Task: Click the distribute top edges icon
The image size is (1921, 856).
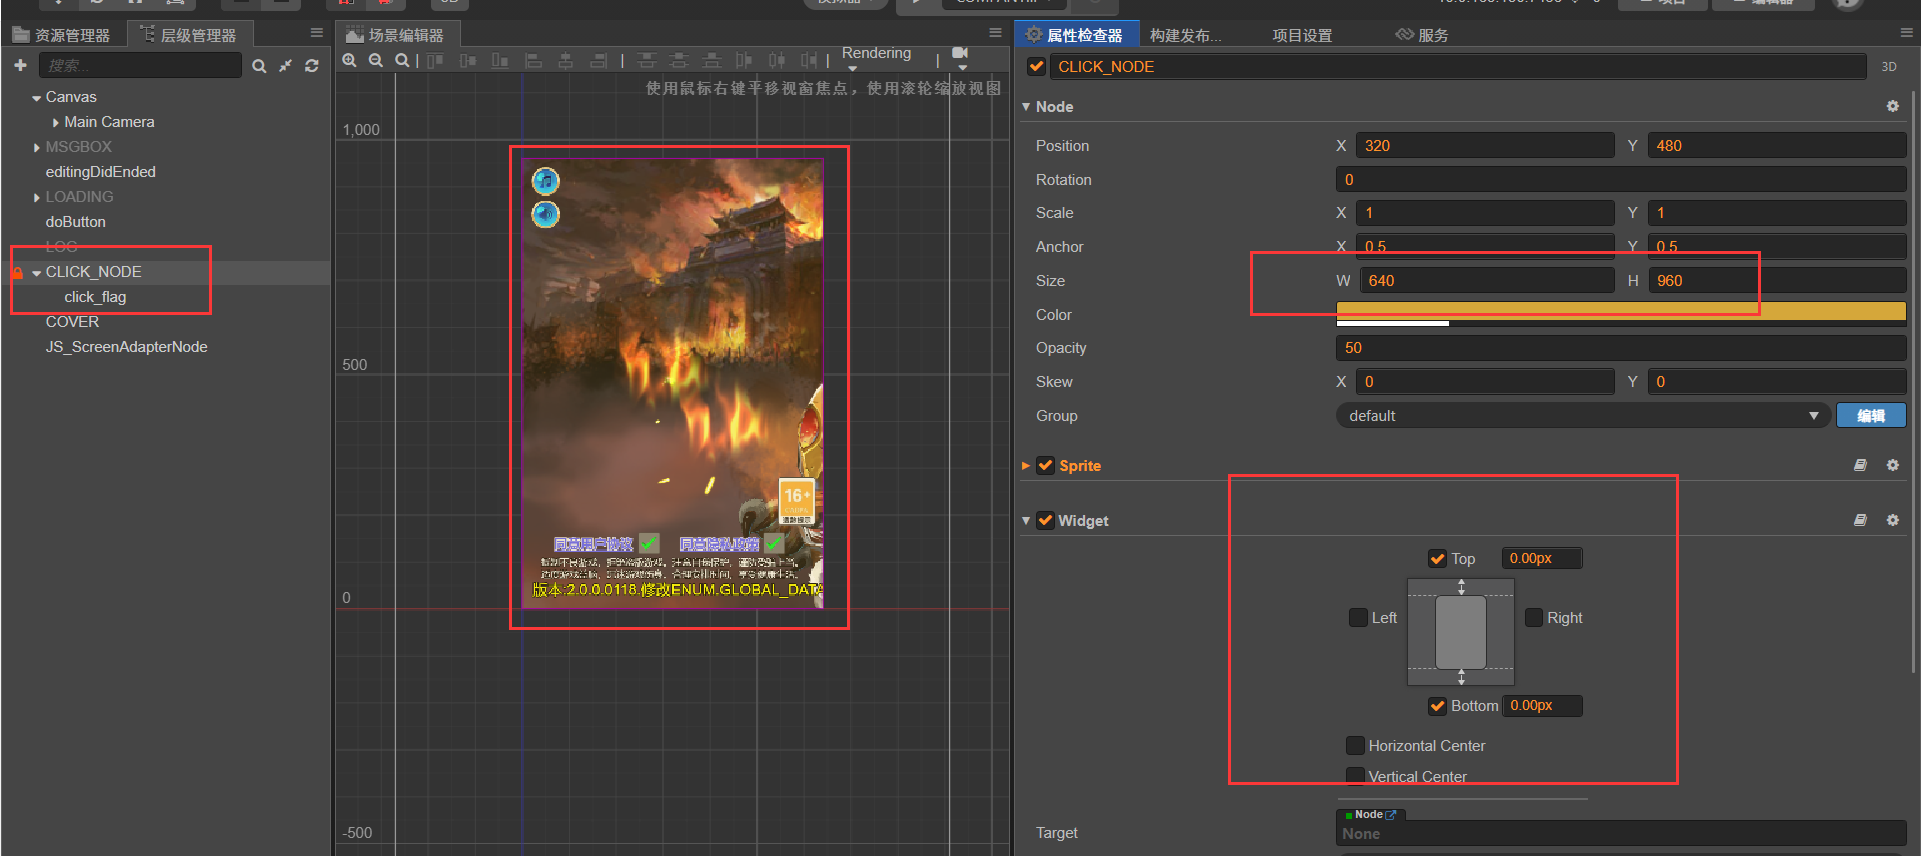Action: [x=647, y=61]
